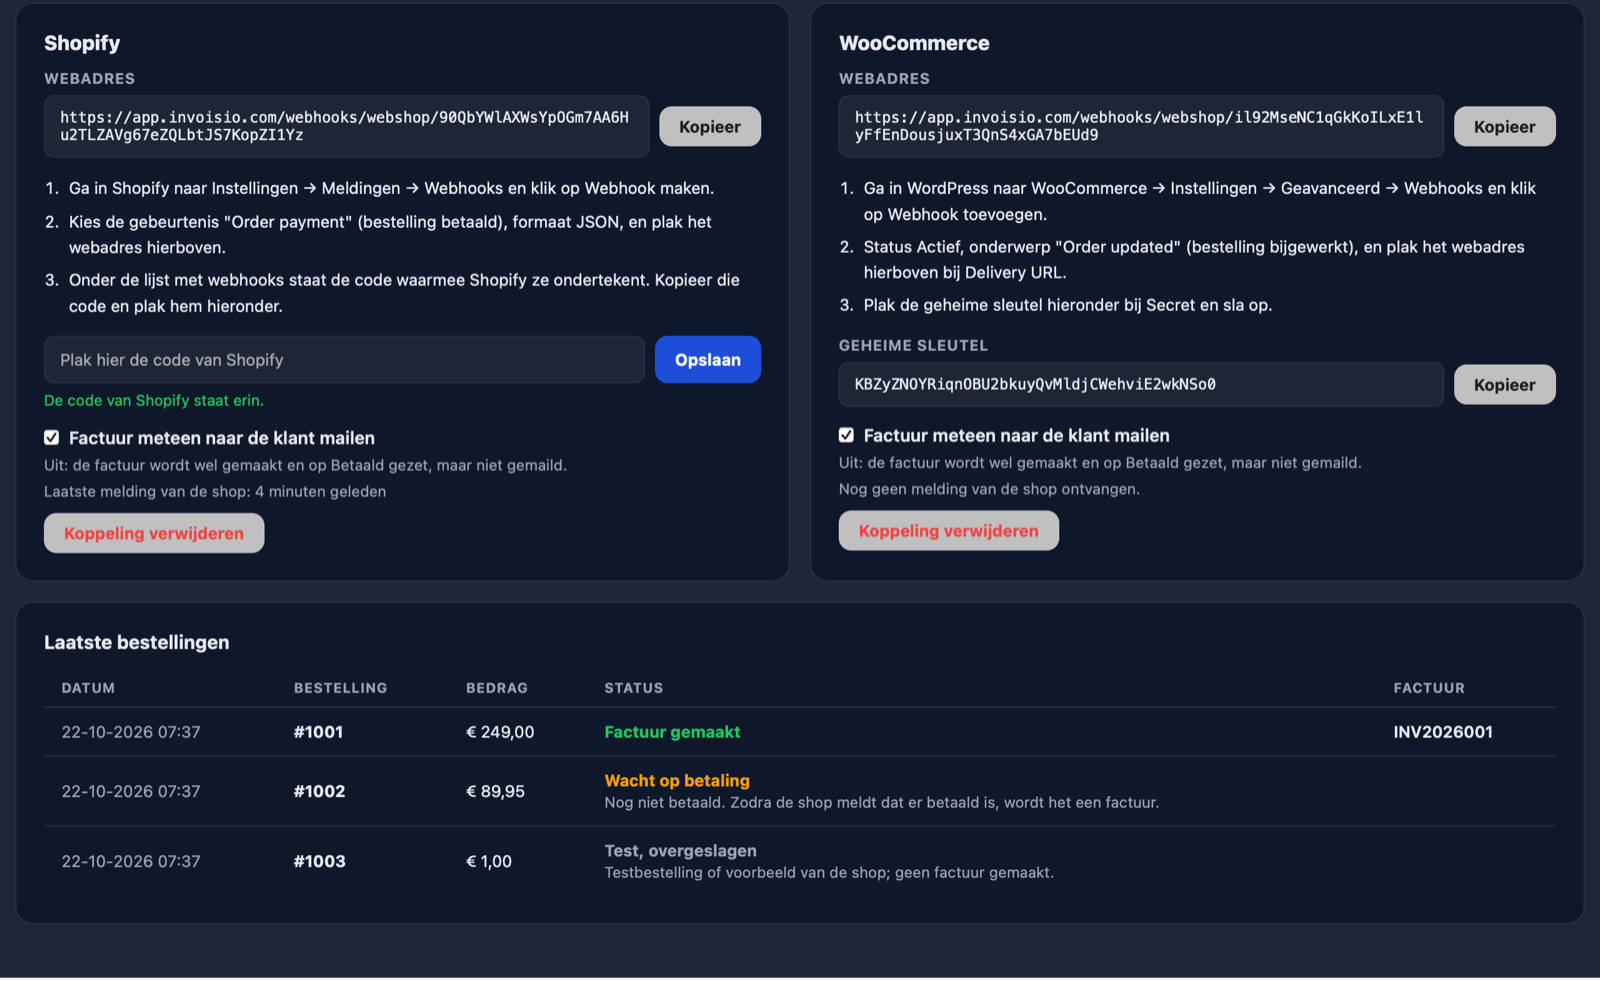Click order number #1003
Viewport: 1600px width, 981px height.
tap(320, 861)
